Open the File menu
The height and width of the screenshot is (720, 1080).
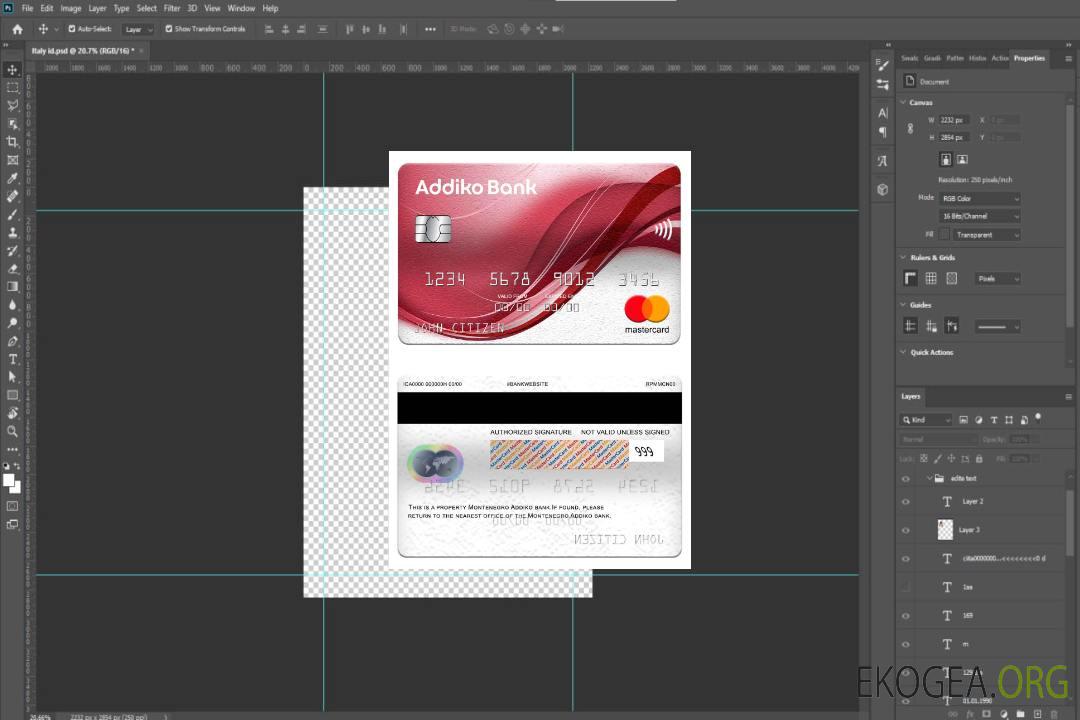[x=27, y=8]
